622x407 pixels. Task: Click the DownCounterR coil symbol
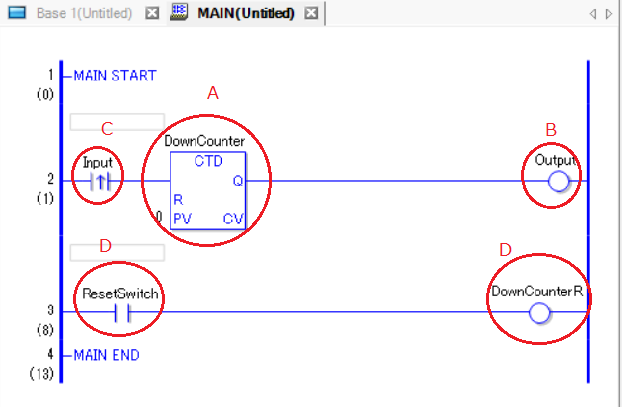539,313
